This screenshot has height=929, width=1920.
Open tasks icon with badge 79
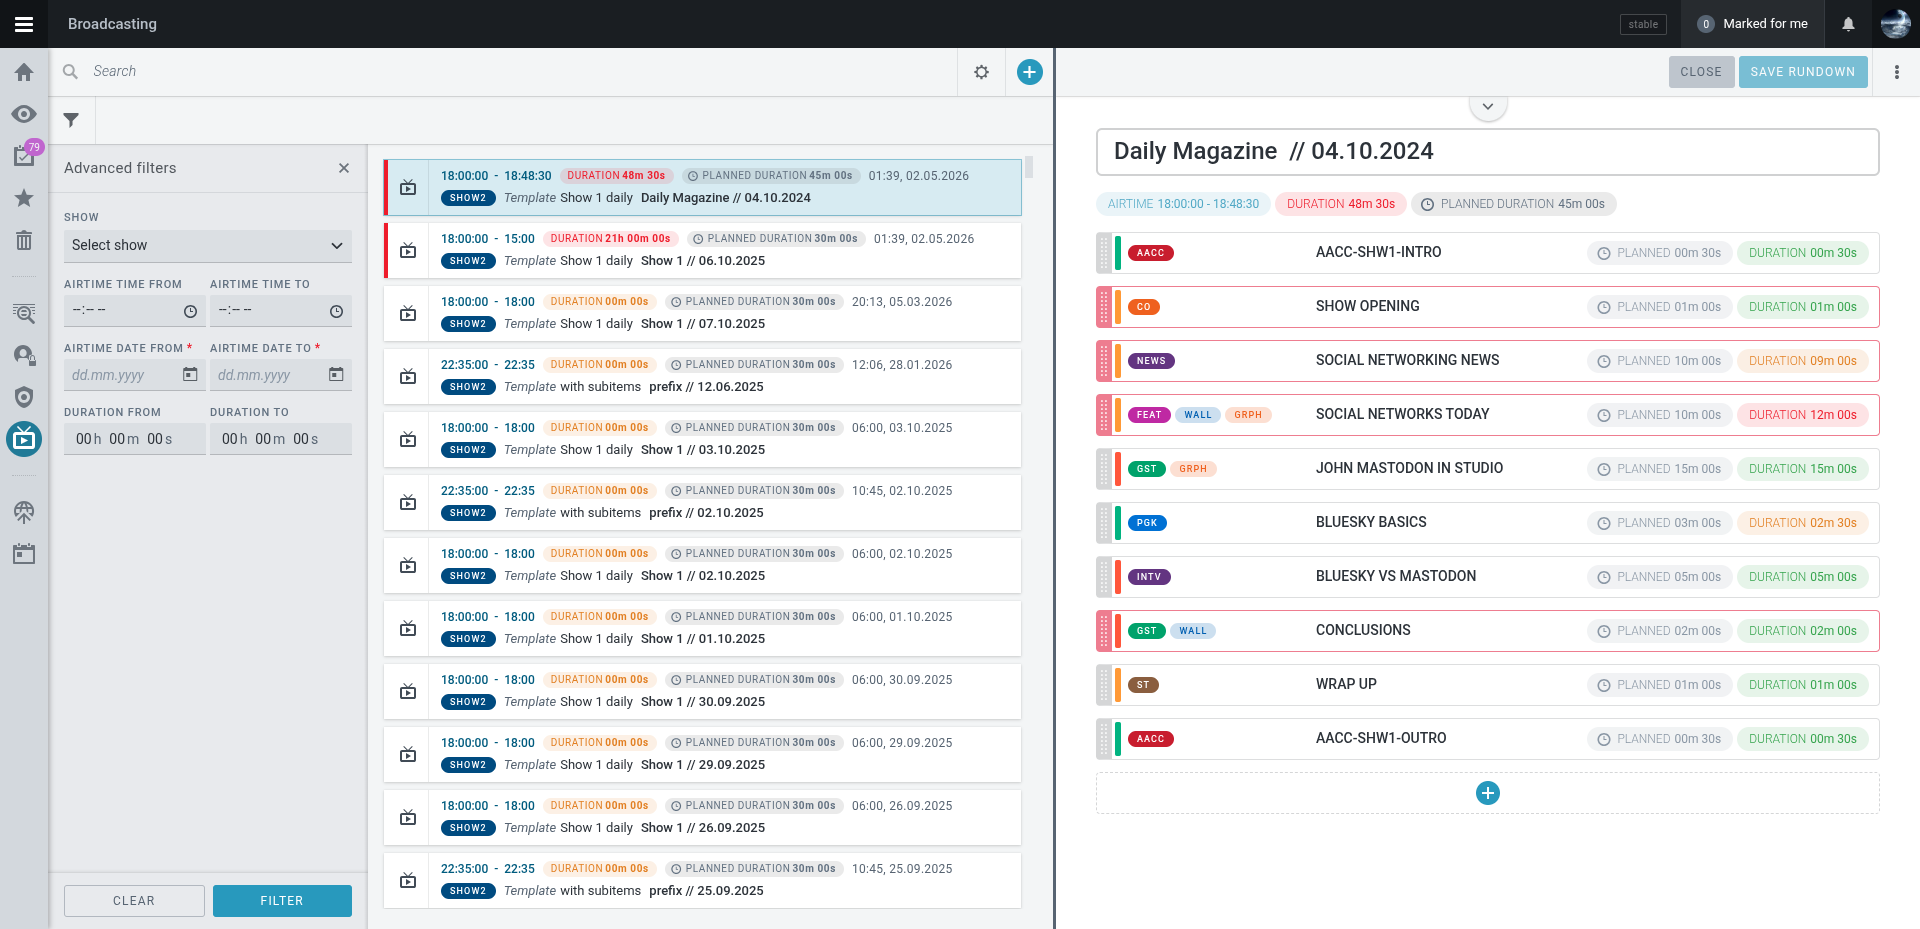[24, 155]
